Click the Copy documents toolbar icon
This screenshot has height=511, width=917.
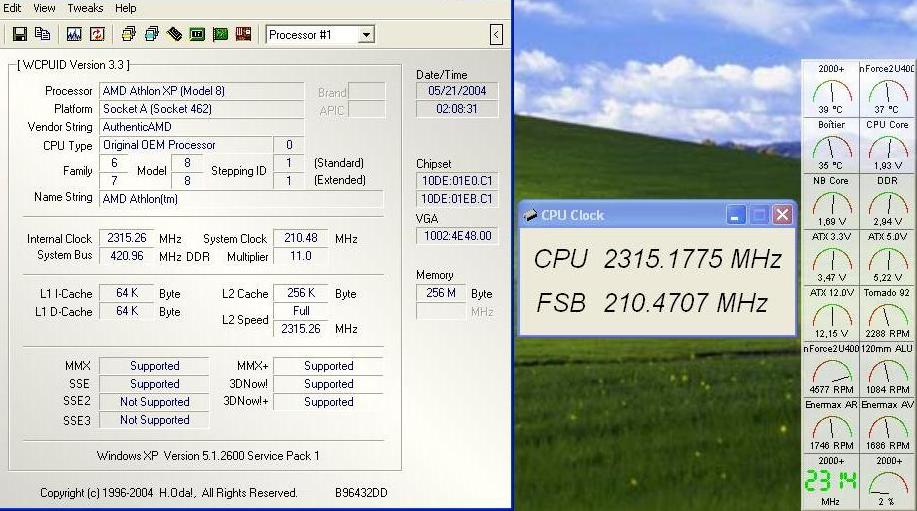click(x=42, y=34)
